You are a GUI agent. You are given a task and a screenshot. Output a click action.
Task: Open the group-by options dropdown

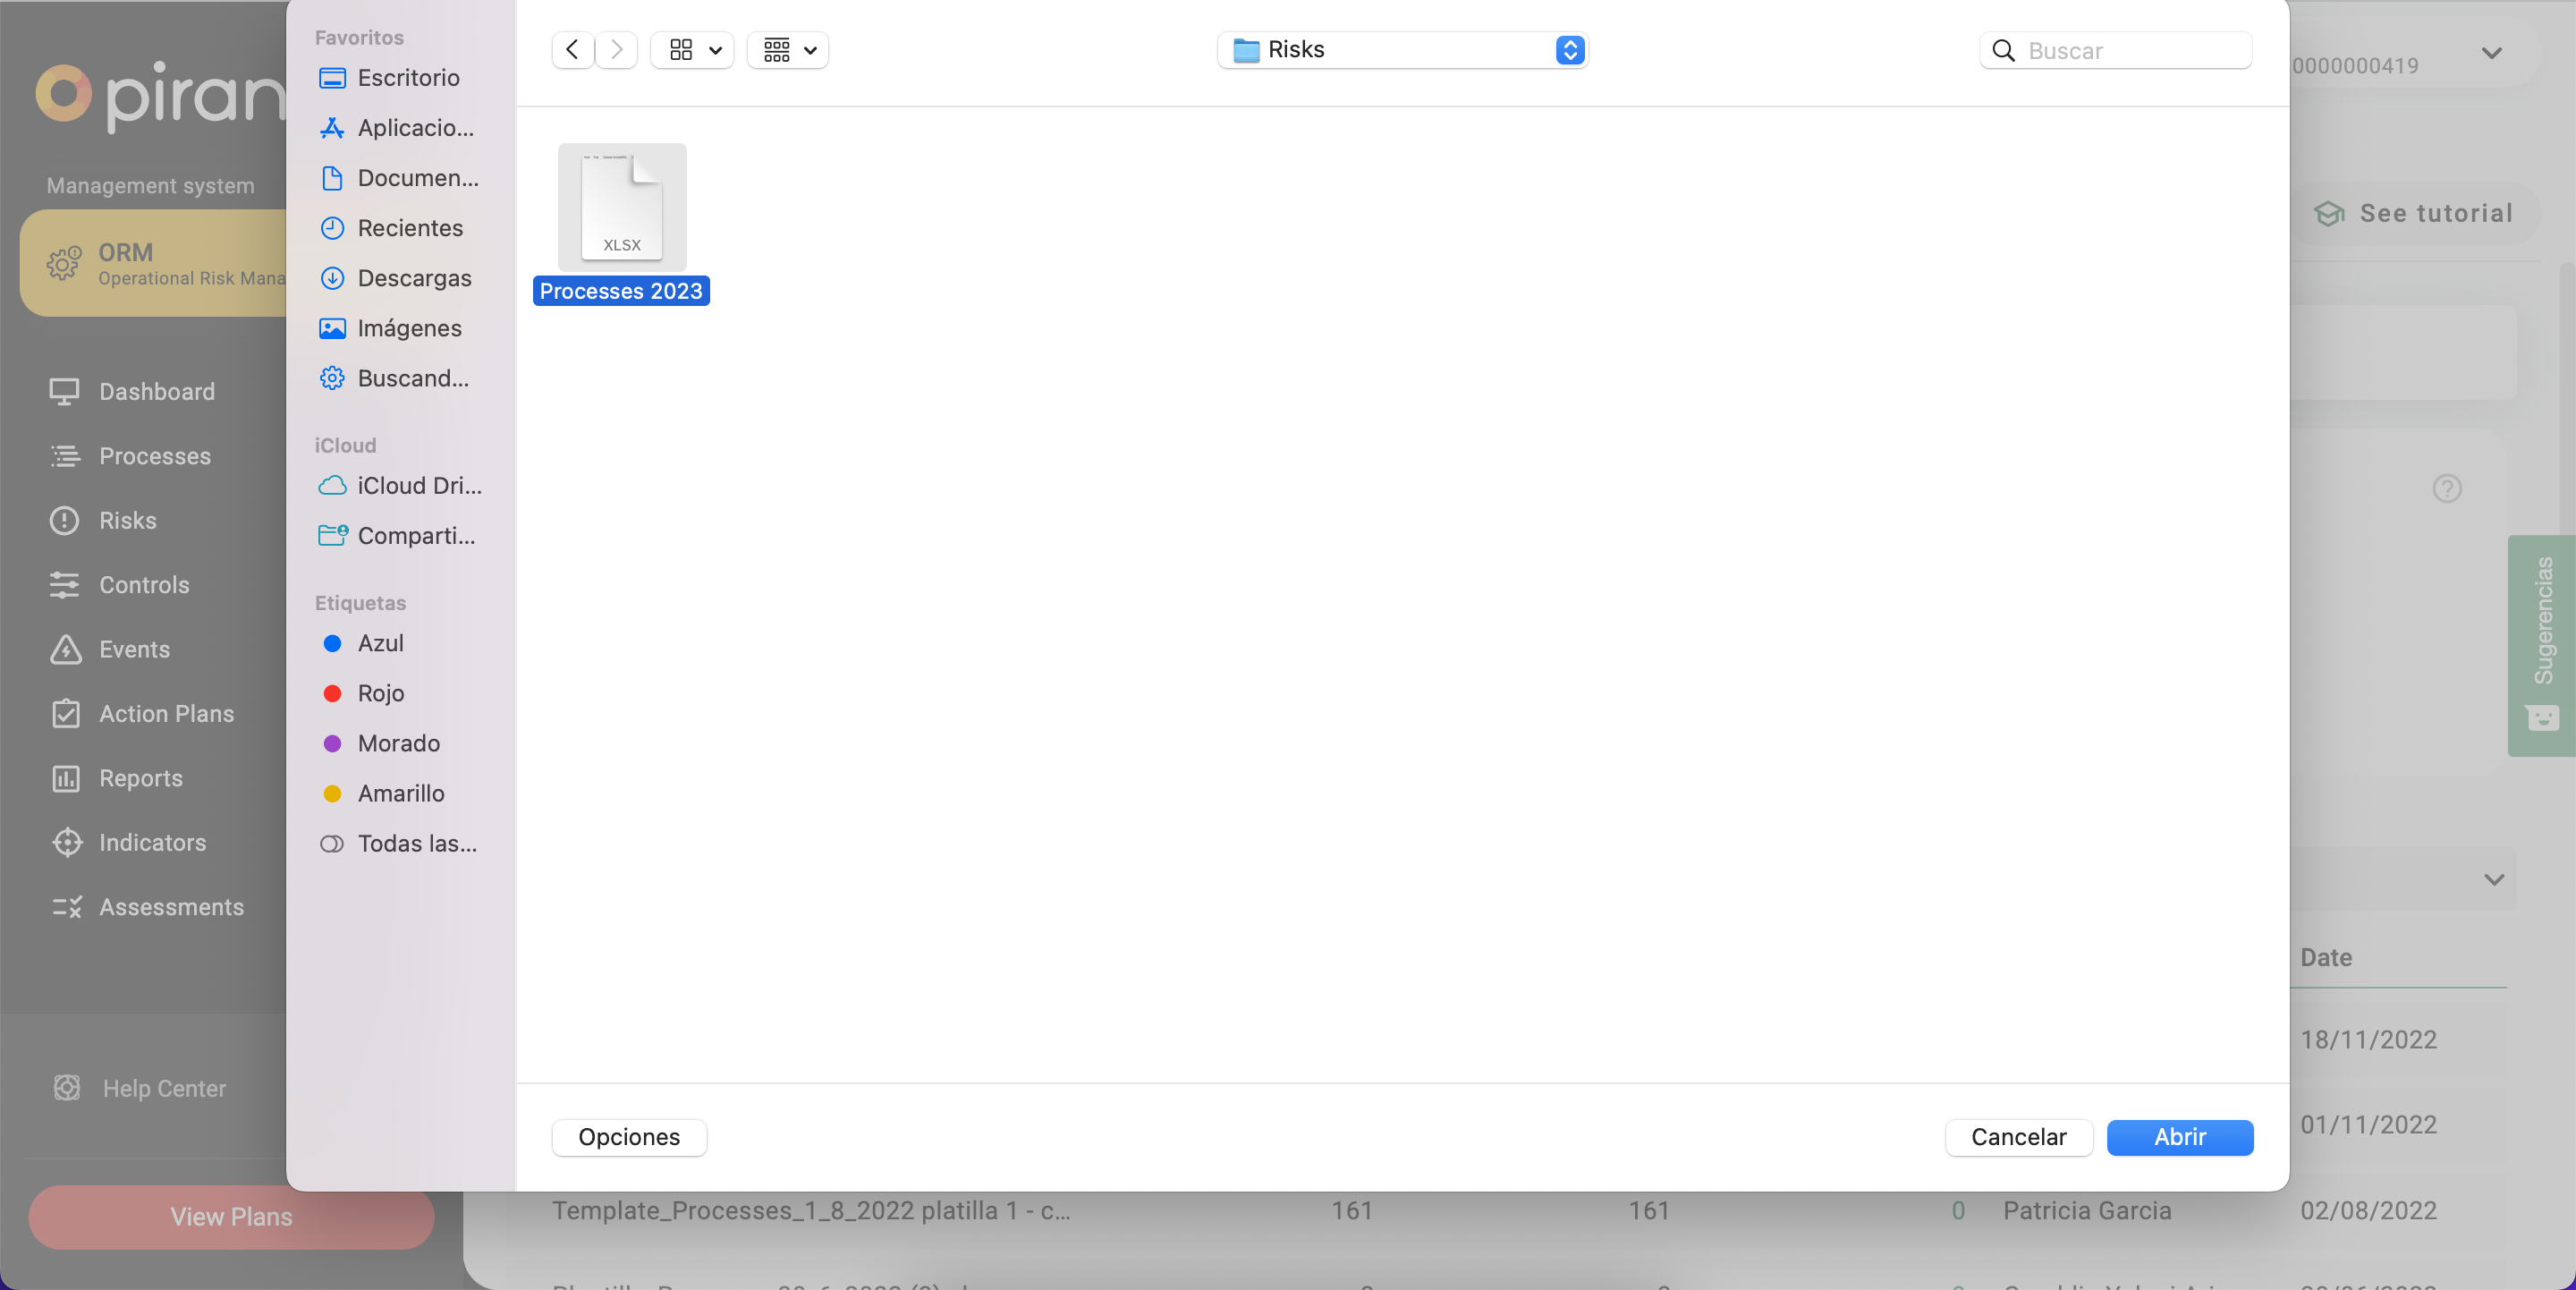coord(788,49)
